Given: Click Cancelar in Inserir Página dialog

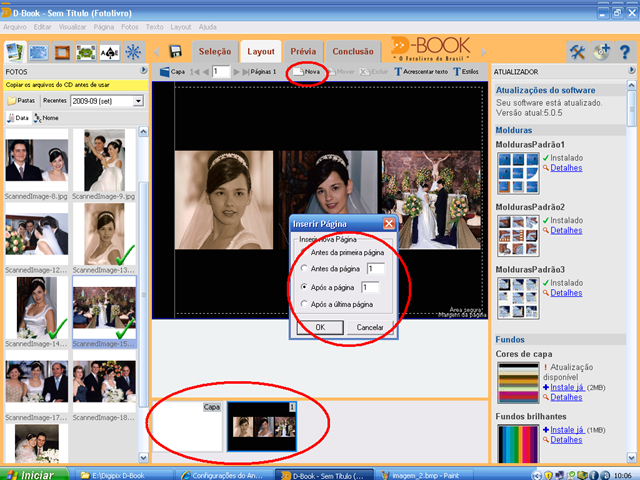Looking at the screenshot, I should point(370,327).
